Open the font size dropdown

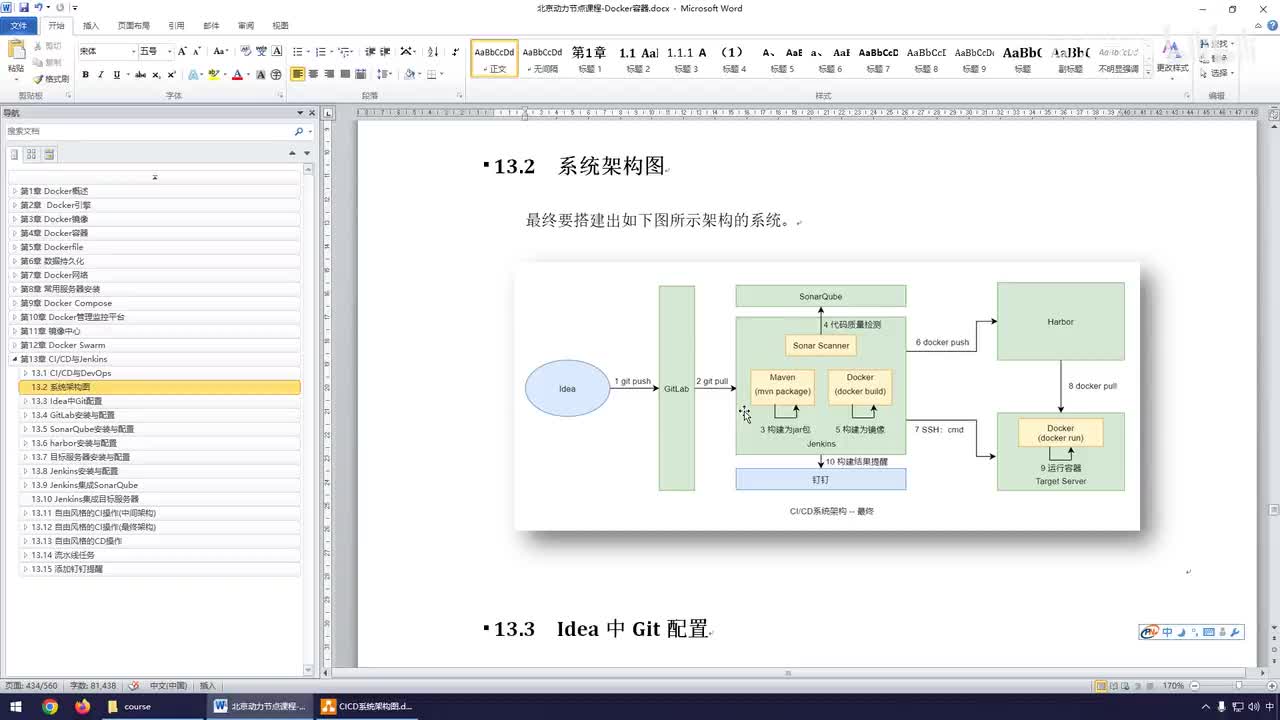[x=169, y=51]
